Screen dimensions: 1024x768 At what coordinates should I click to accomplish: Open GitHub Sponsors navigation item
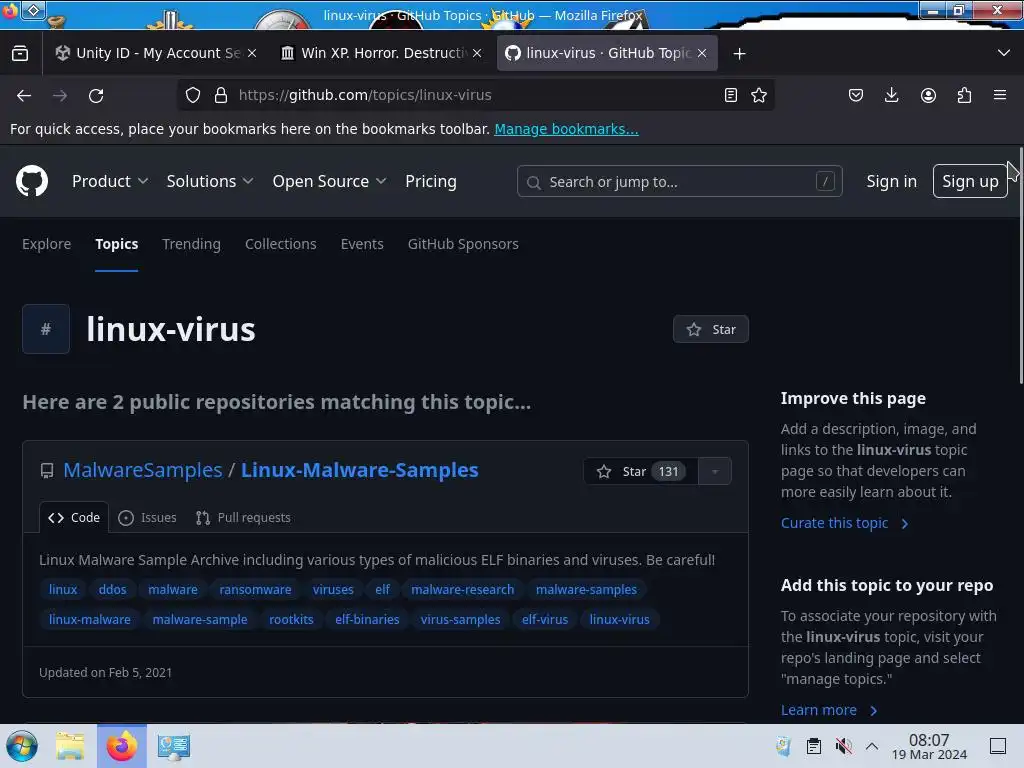[x=463, y=244]
